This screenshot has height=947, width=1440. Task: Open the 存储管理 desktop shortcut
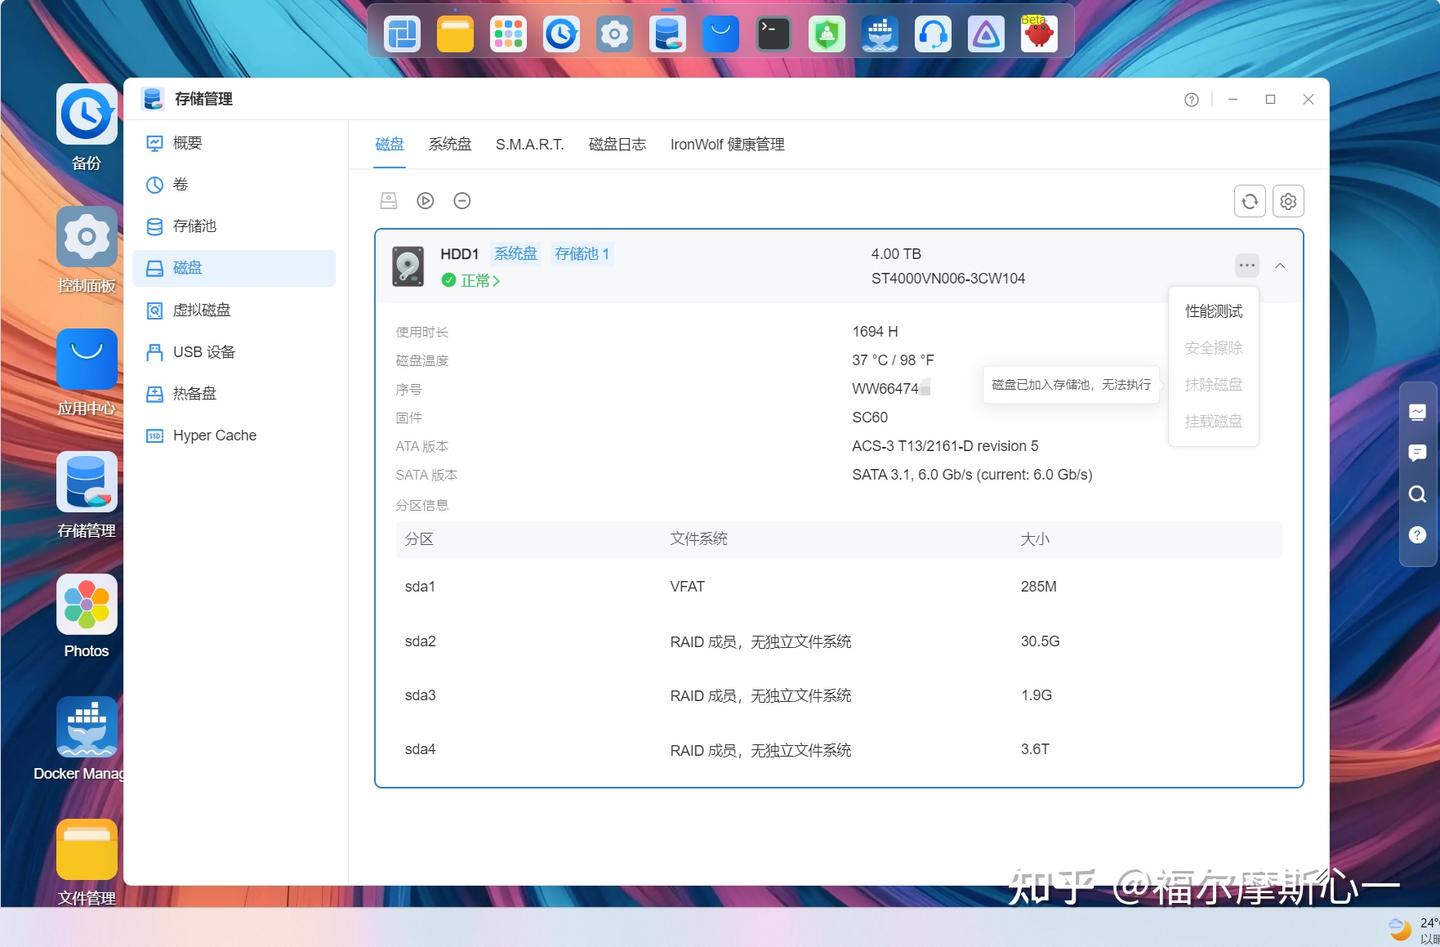click(87, 495)
